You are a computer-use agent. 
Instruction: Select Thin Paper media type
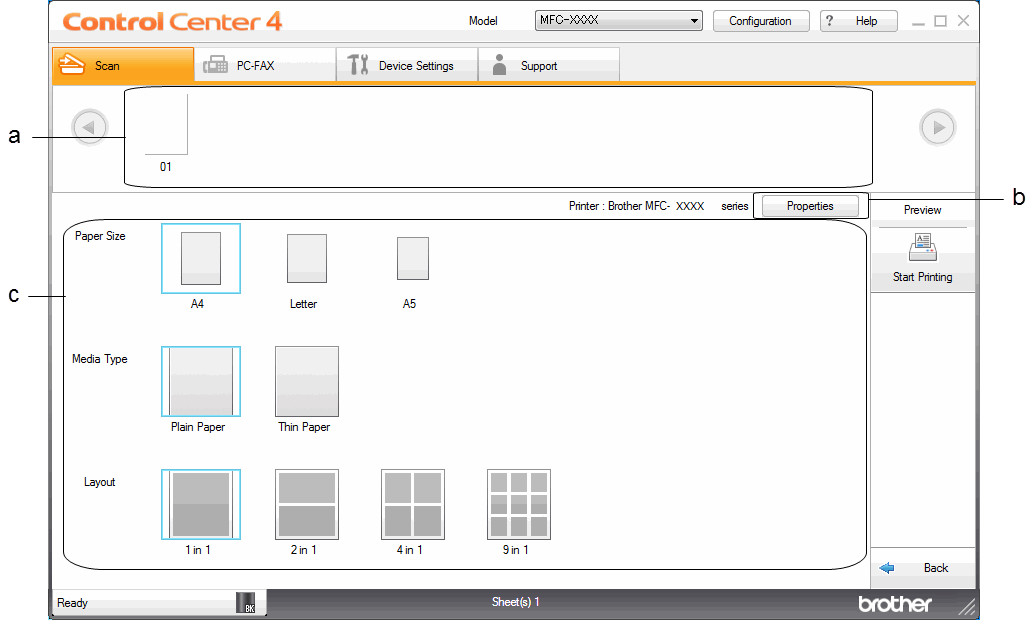(x=307, y=382)
